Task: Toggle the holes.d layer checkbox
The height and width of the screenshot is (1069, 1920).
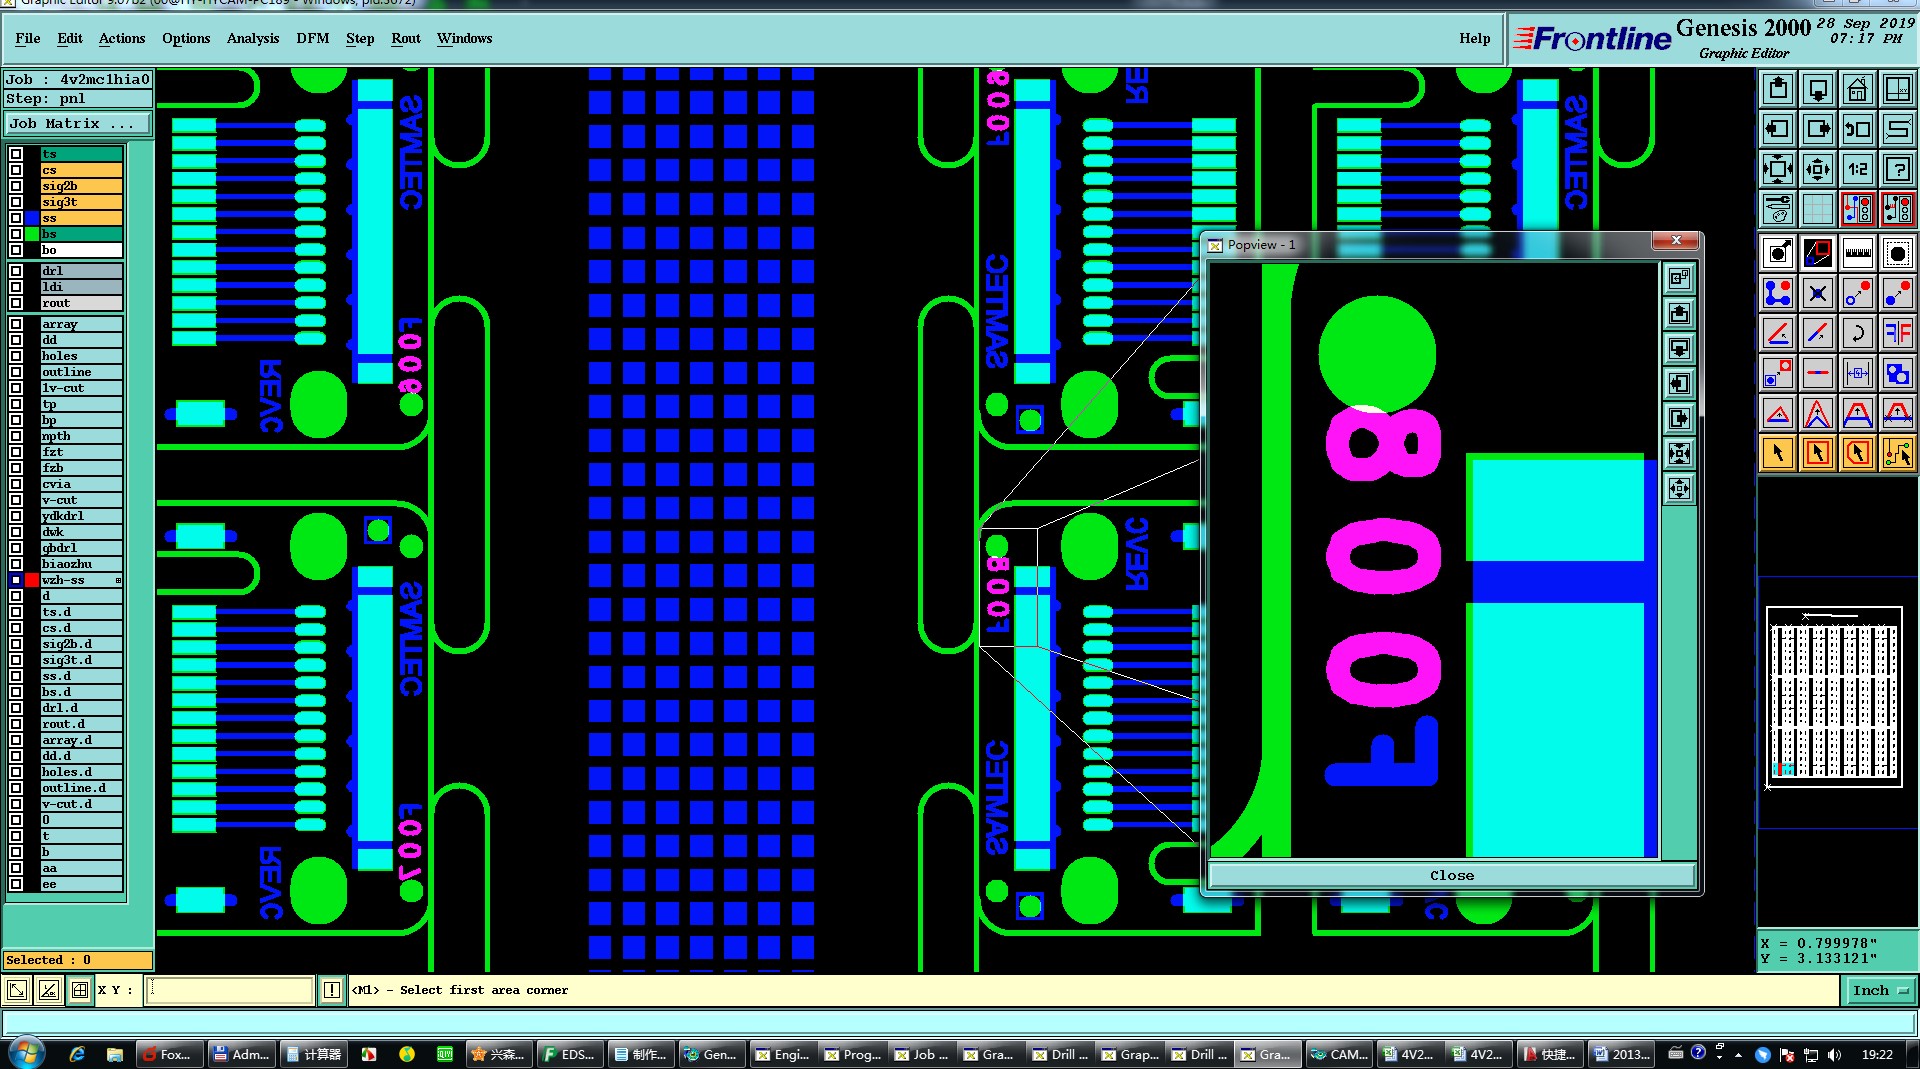Action: (16, 772)
